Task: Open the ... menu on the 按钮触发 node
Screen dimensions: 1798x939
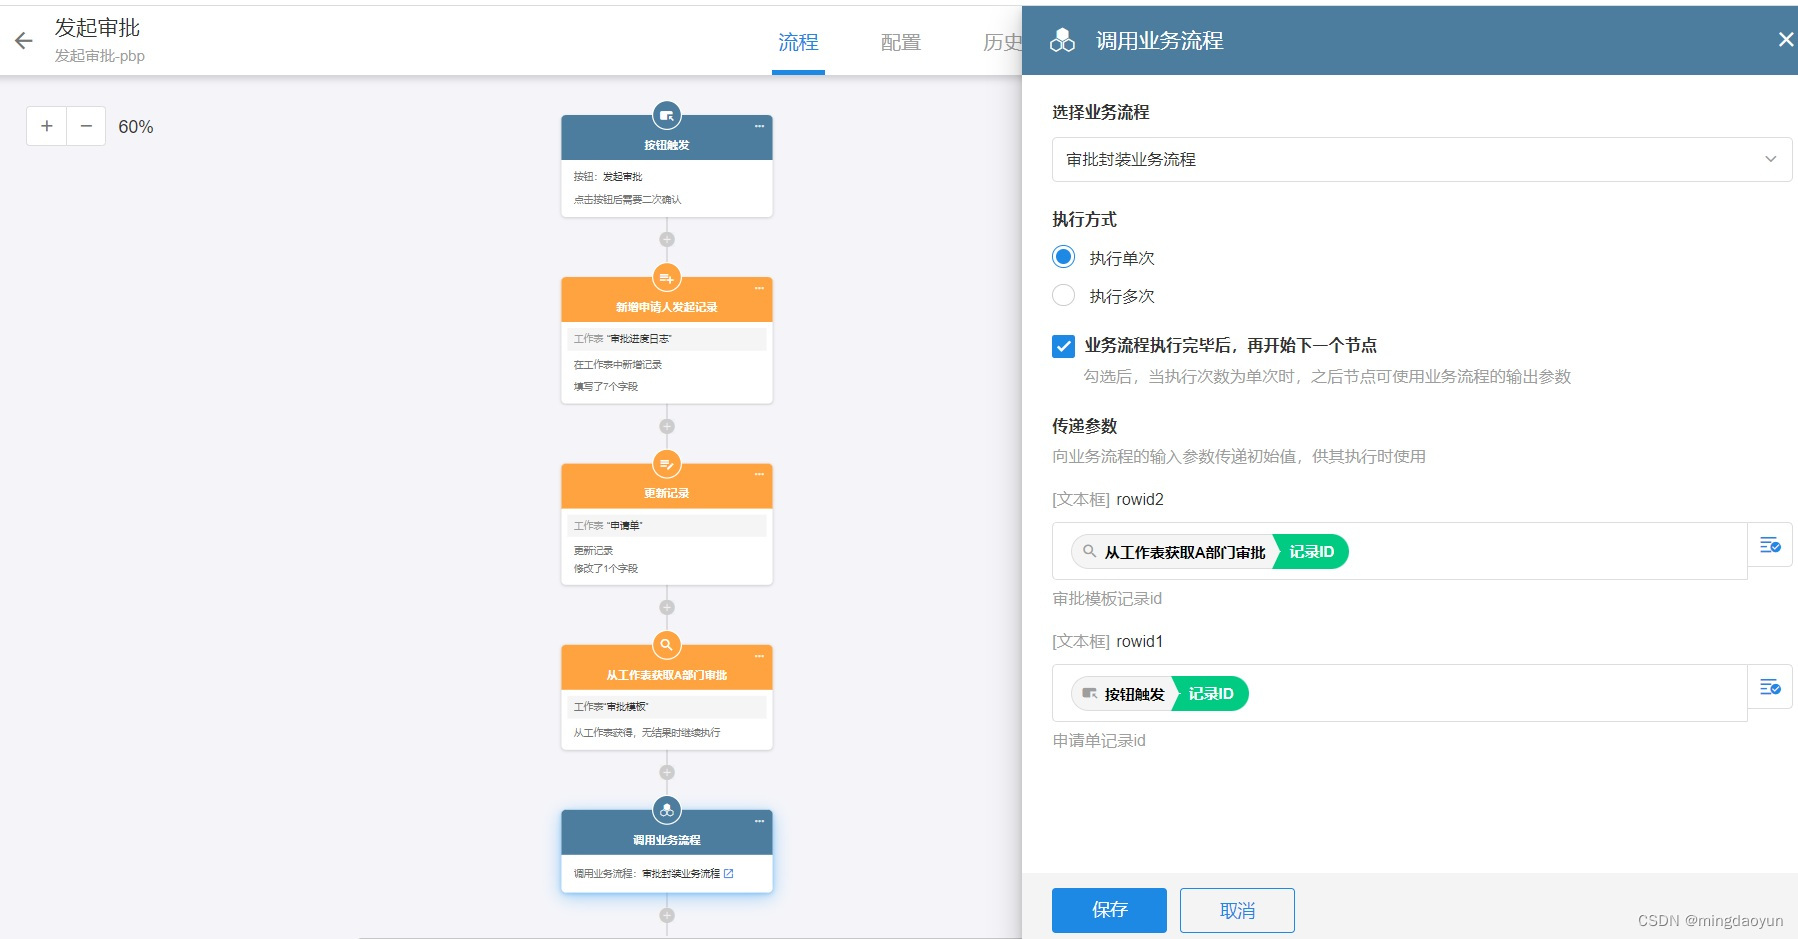Action: (x=759, y=126)
